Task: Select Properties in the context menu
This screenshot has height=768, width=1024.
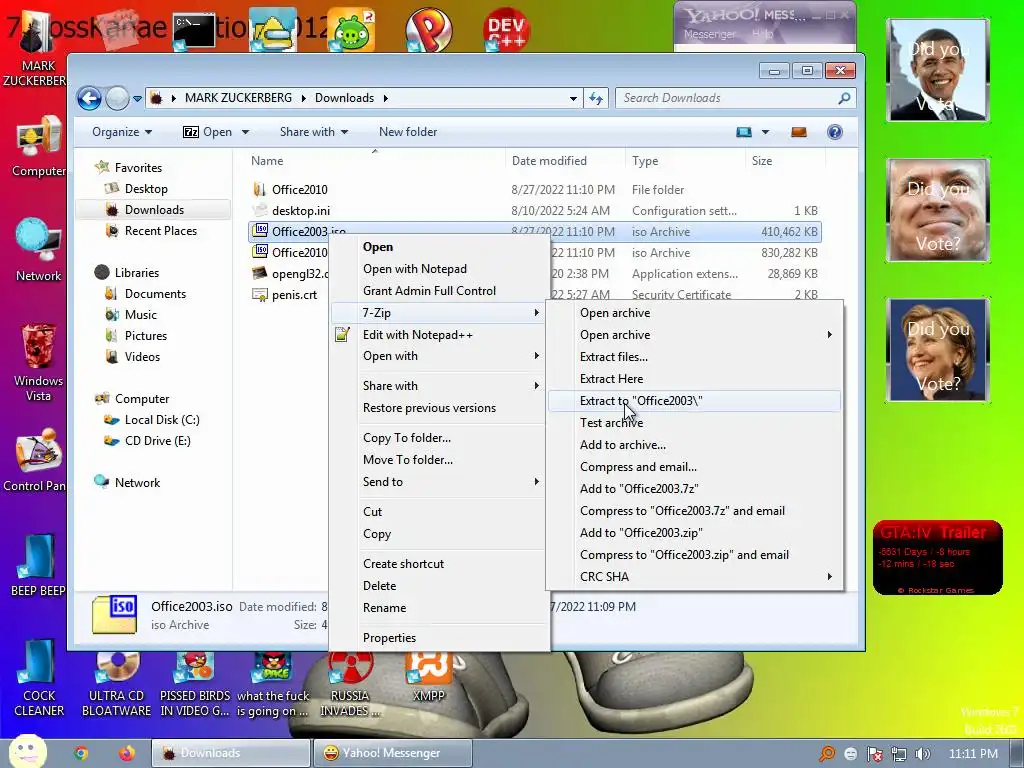Action: [x=440, y=638]
